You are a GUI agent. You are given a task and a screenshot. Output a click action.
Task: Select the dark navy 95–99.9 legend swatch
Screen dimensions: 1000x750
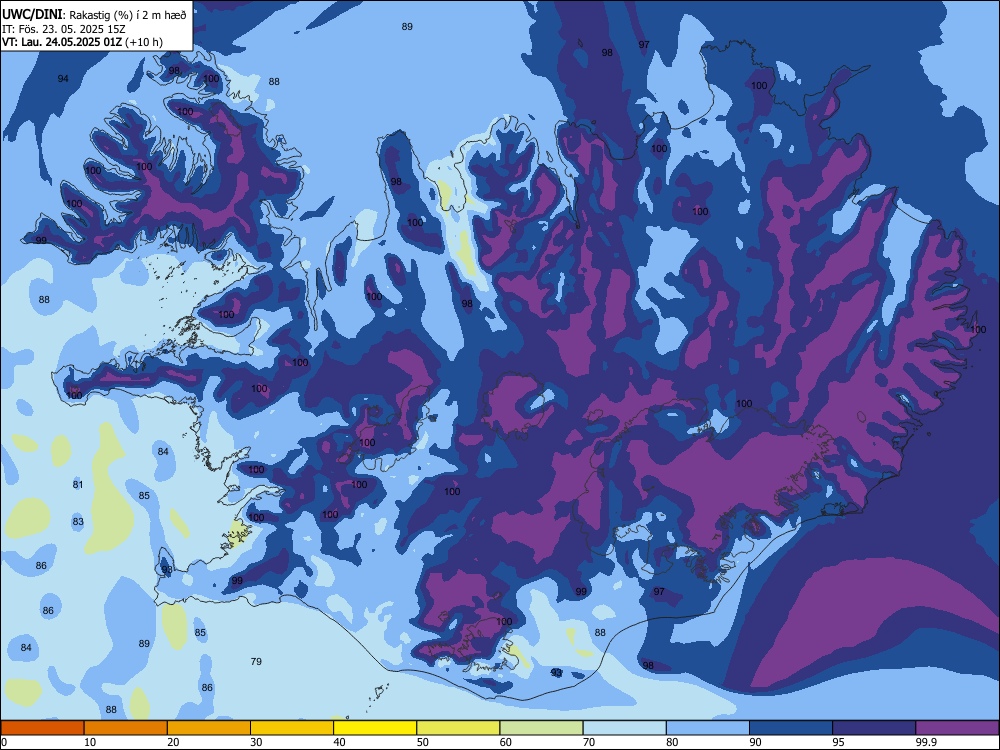(874, 728)
